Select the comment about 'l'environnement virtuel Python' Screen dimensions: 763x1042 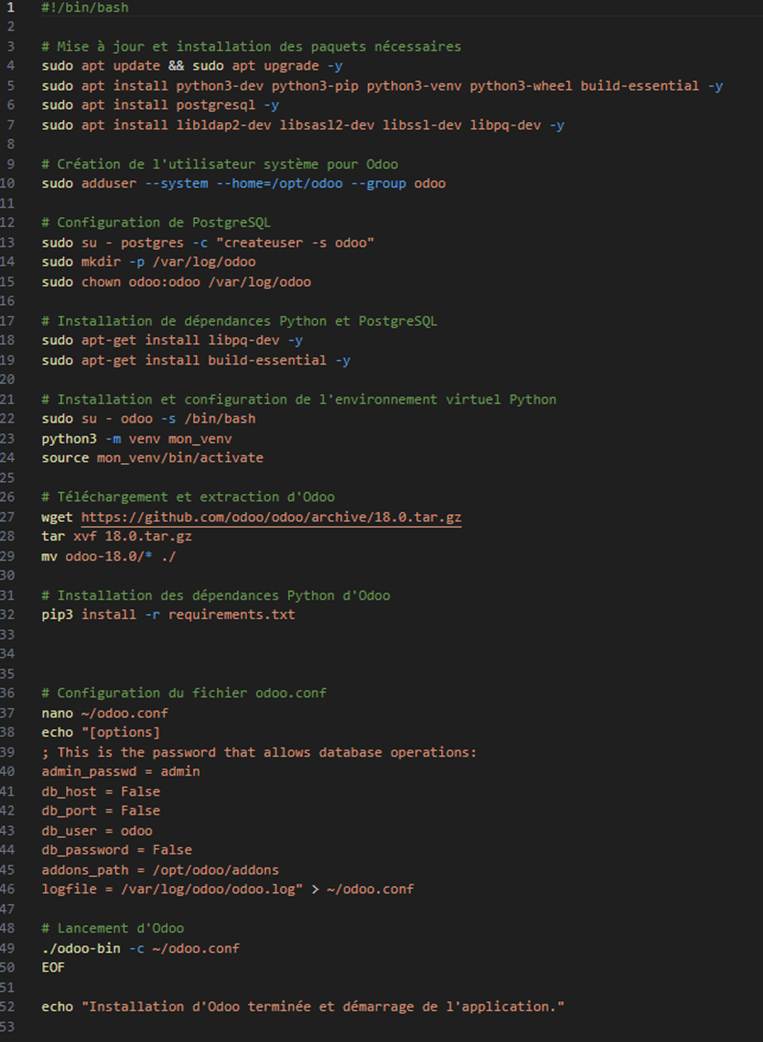(299, 399)
